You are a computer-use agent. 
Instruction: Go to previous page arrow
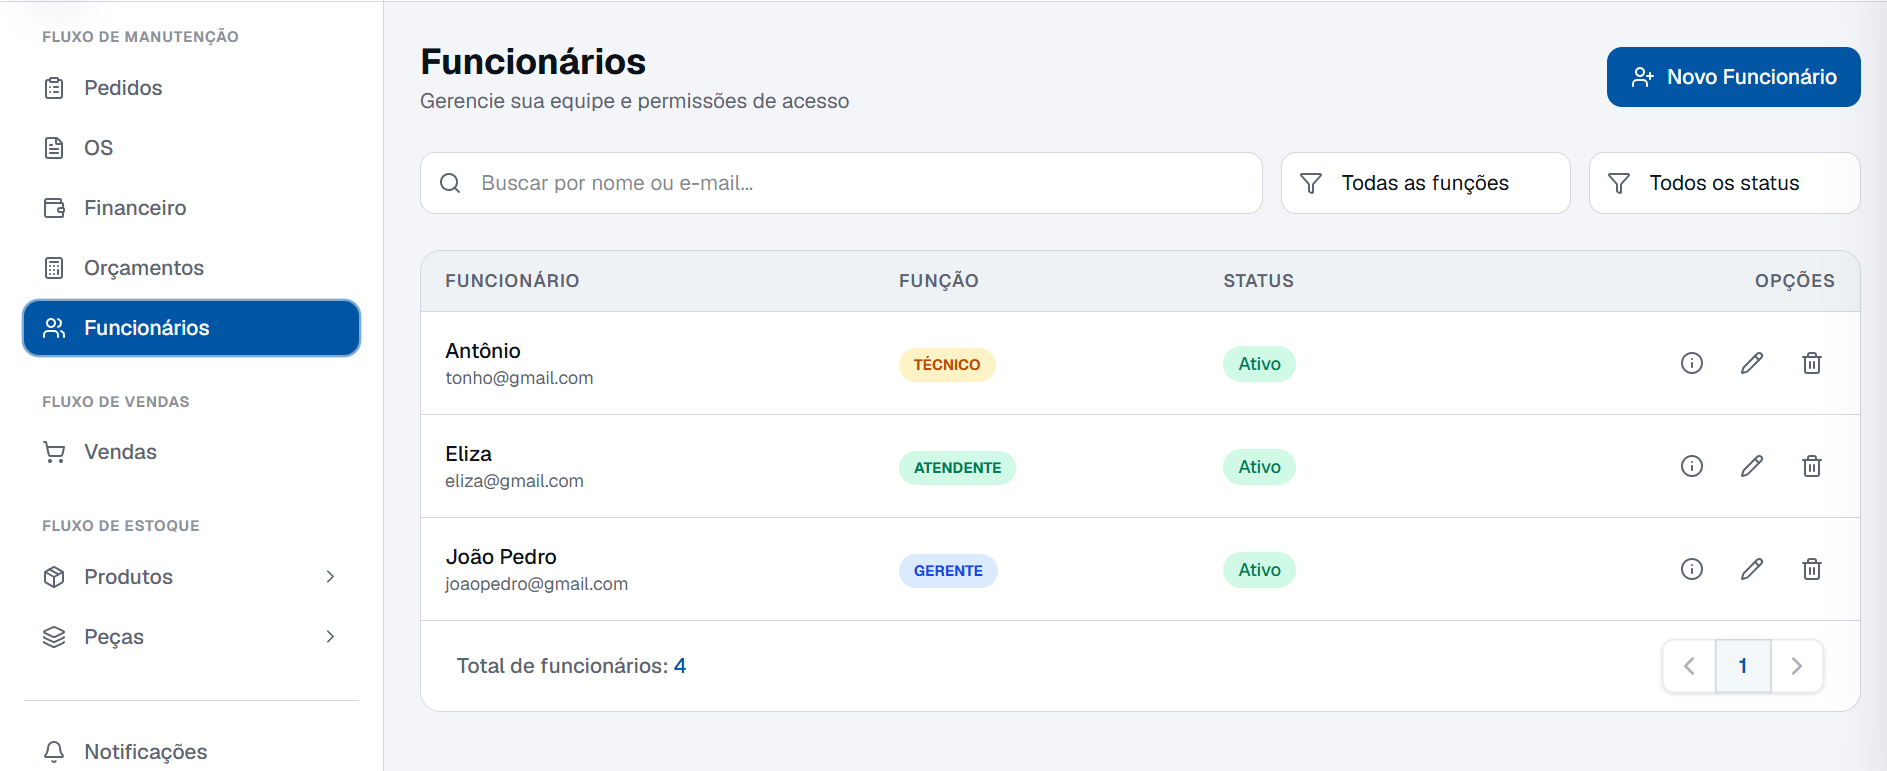pos(1689,666)
